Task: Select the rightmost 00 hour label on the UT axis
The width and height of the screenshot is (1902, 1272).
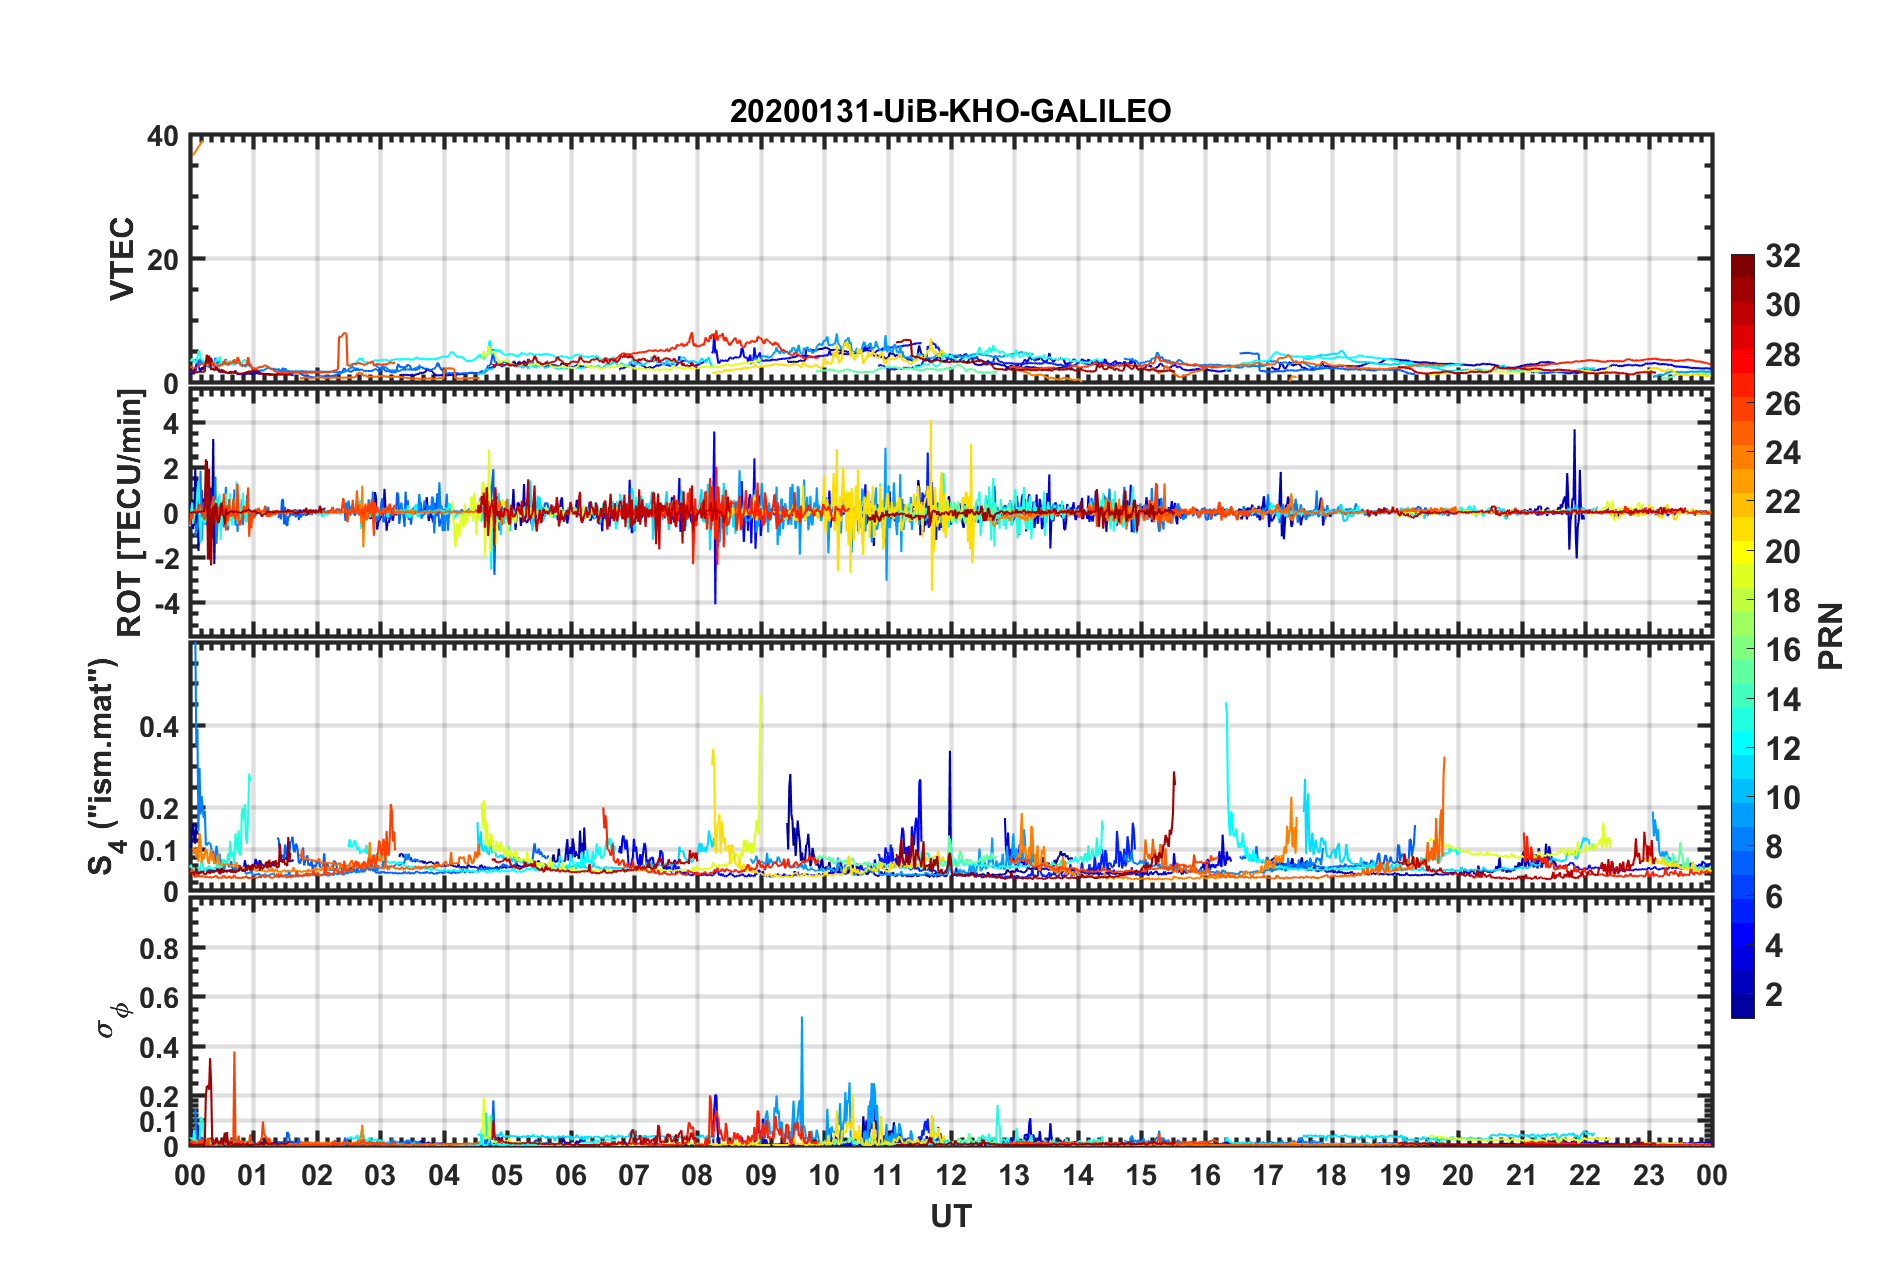Action: click(x=1712, y=1175)
